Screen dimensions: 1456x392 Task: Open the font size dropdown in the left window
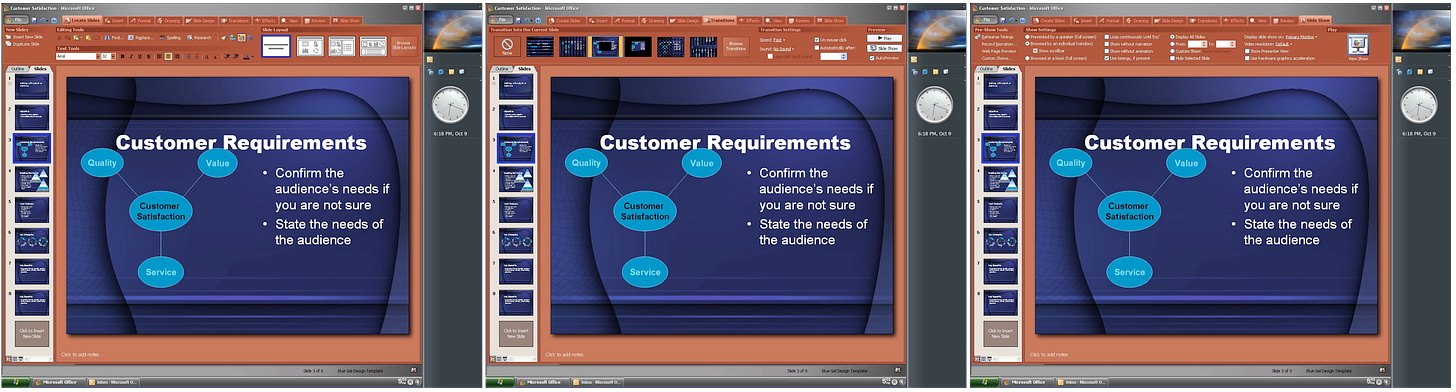[113, 56]
